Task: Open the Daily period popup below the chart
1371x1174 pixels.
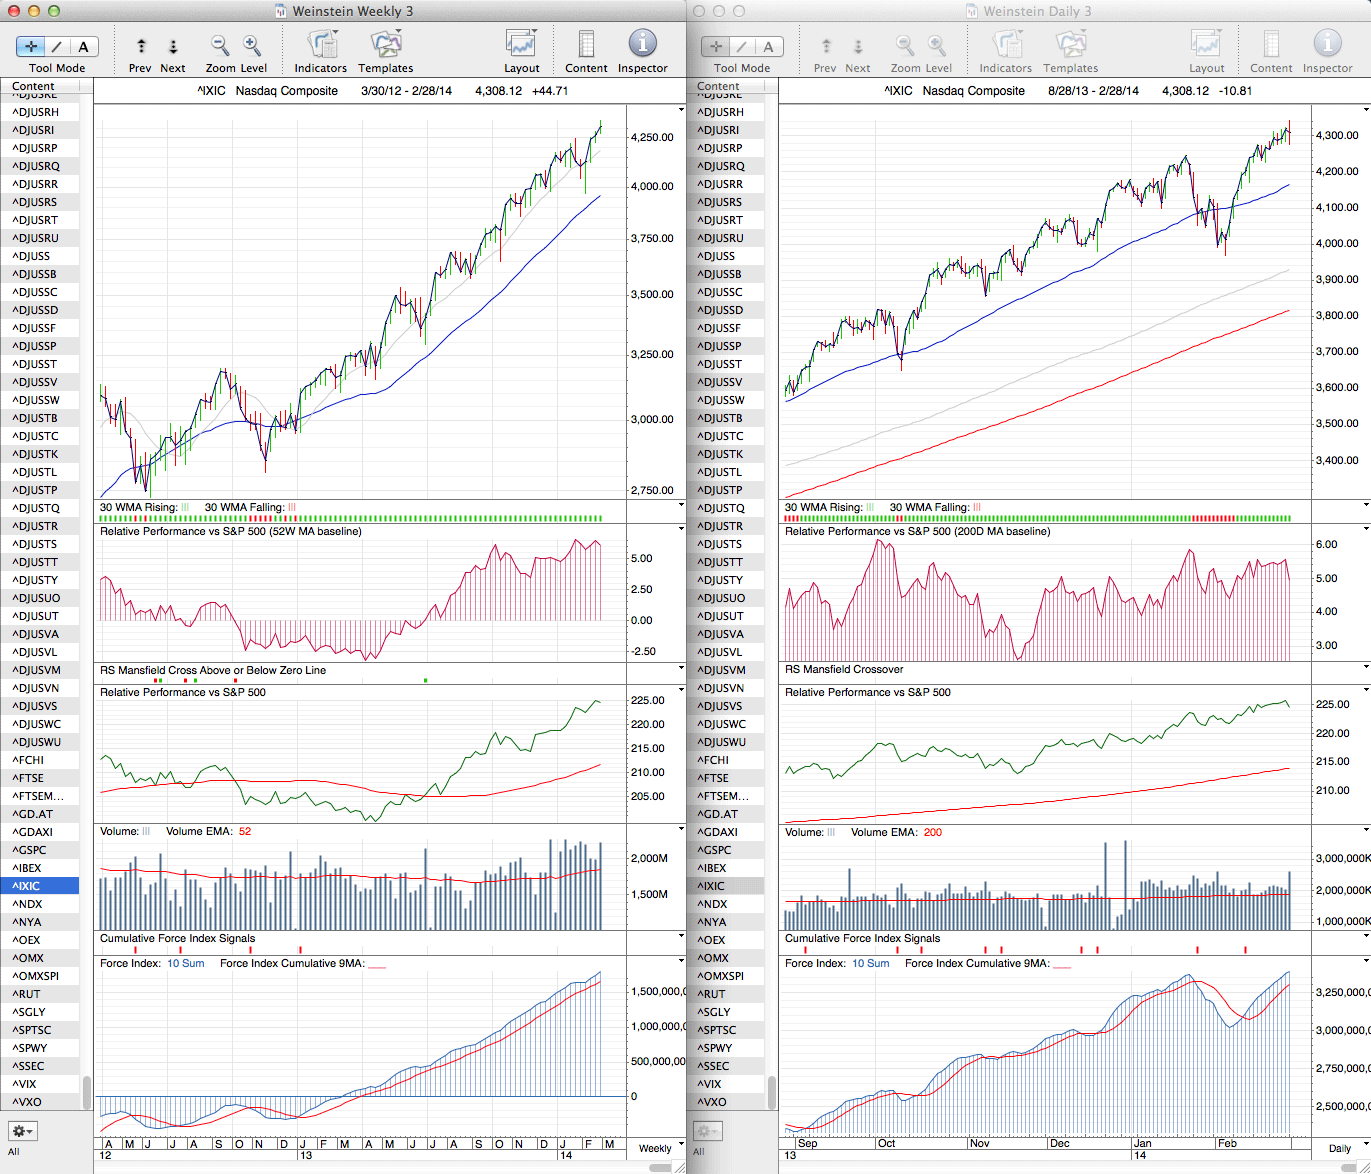Action: click(1346, 1148)
